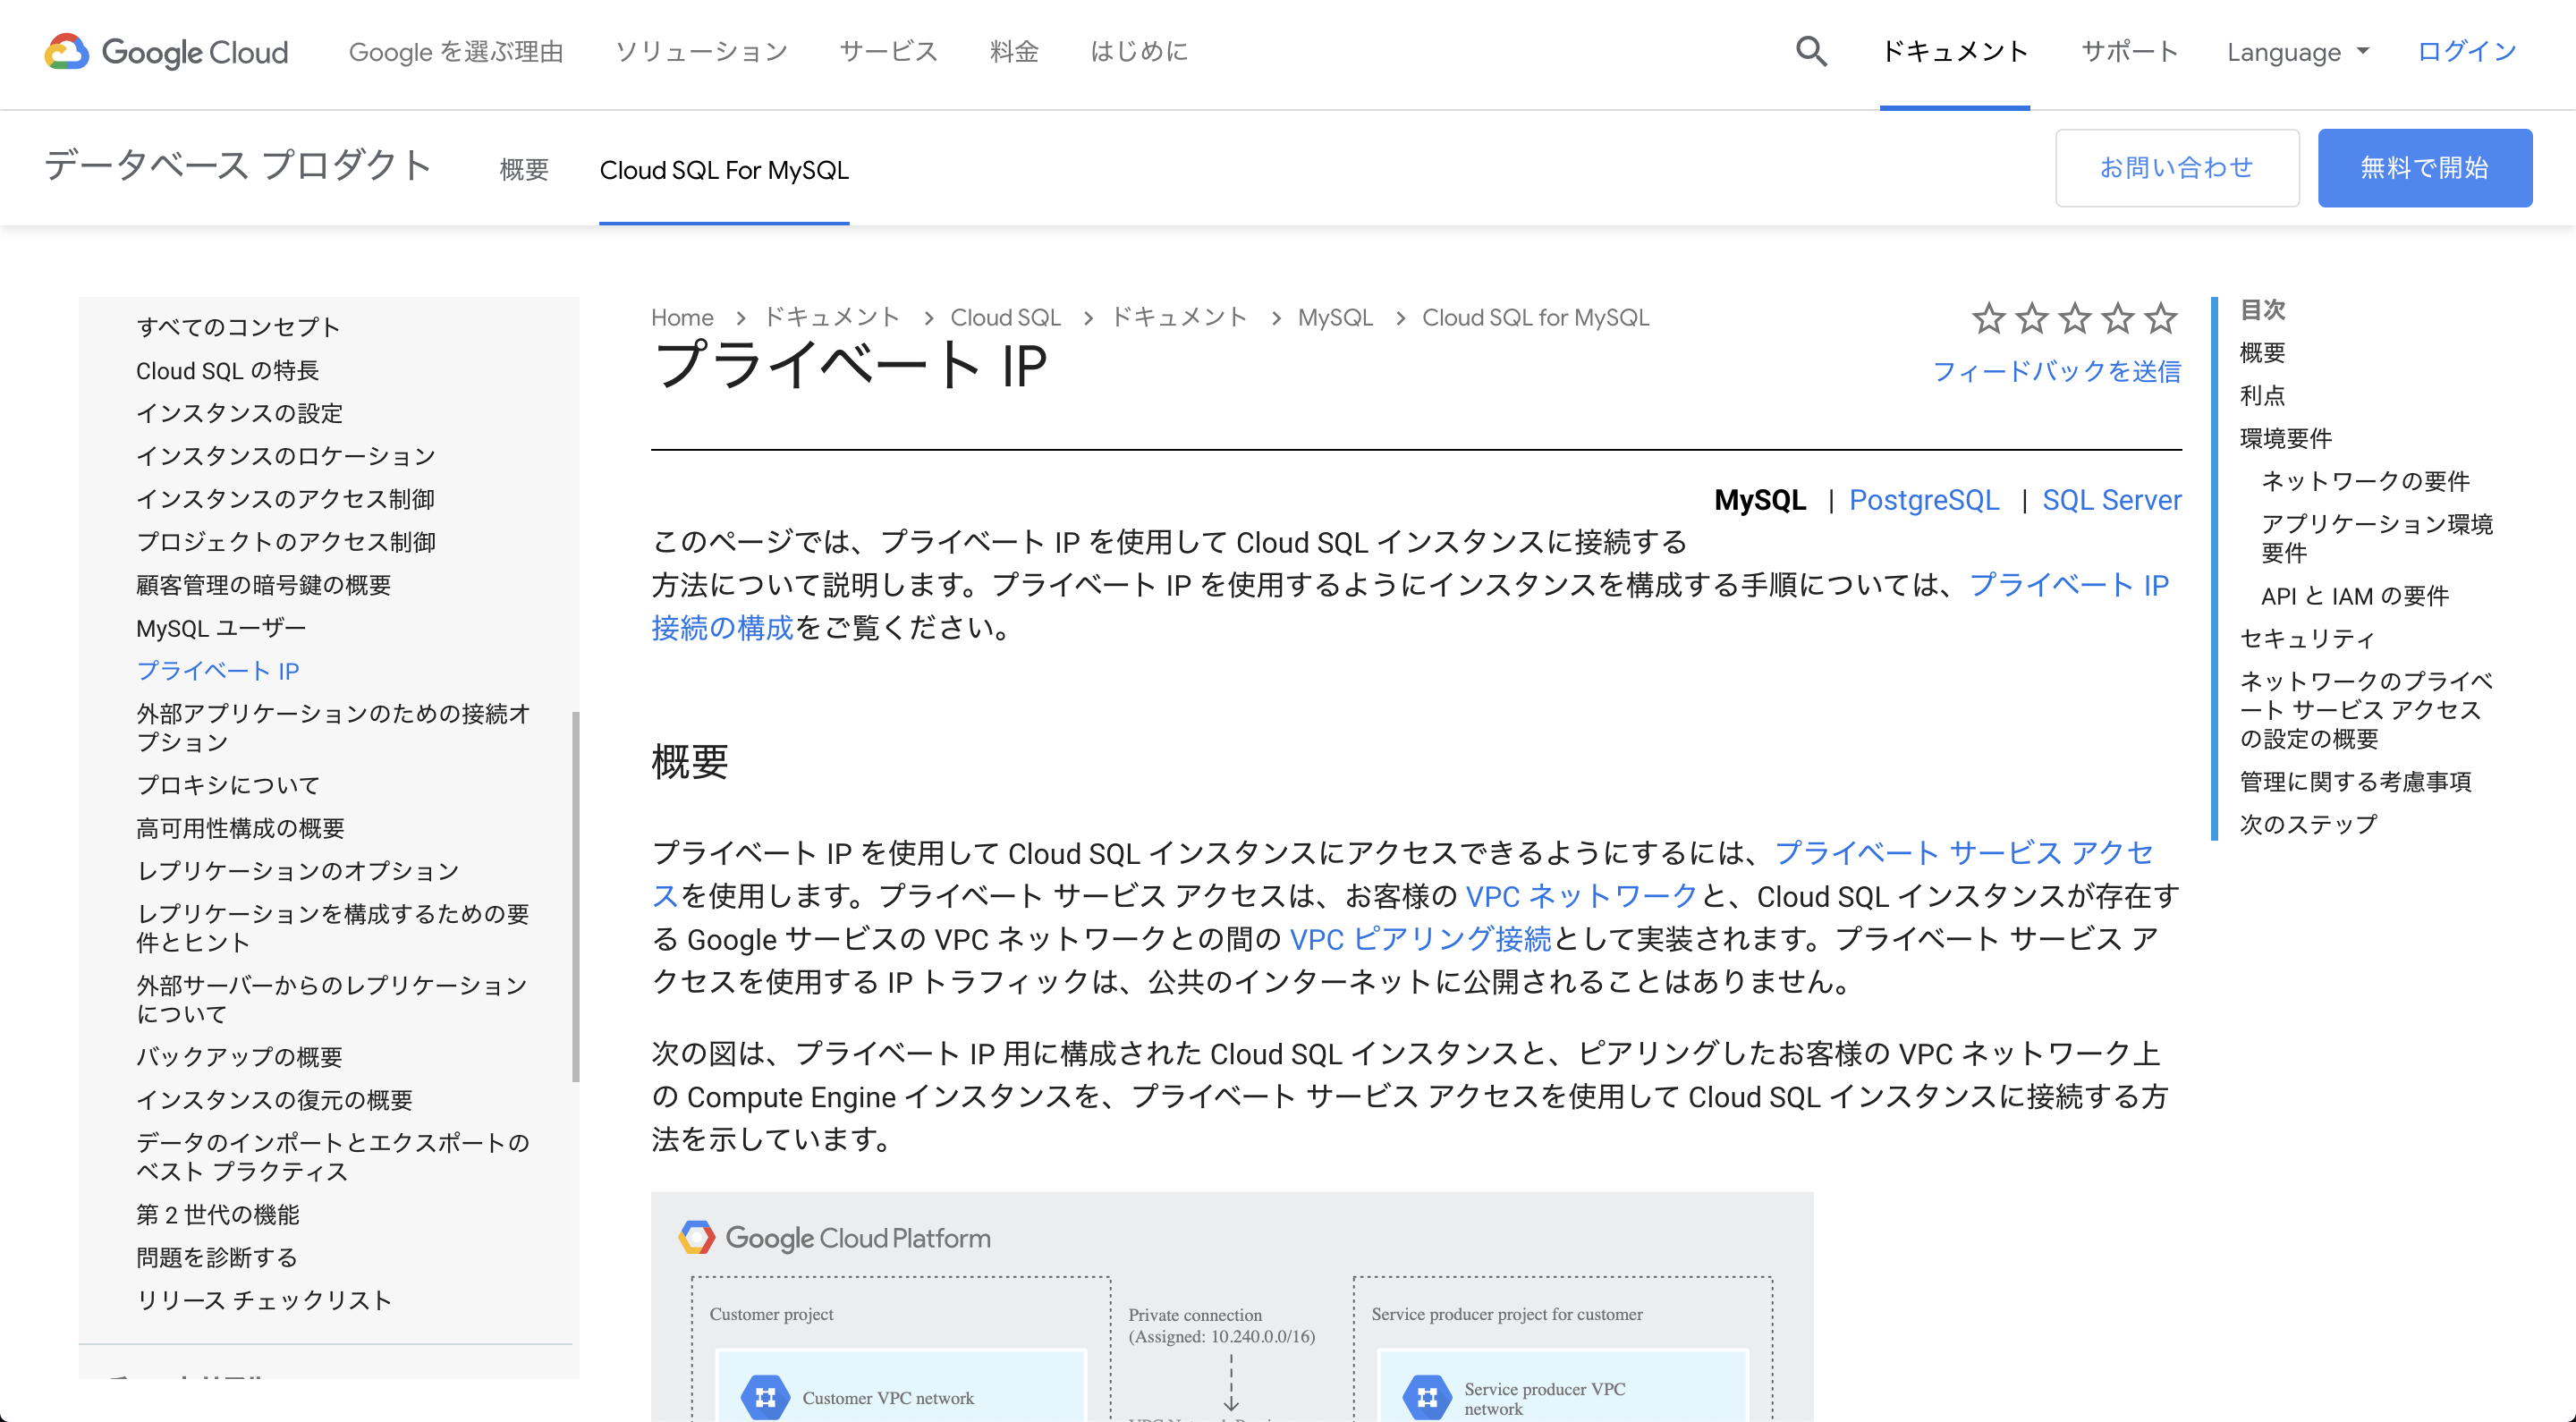Open はじめに menu item
Image resolution: width=2576 pixels, height=1422 pixels.
[x=1139, y=52]
